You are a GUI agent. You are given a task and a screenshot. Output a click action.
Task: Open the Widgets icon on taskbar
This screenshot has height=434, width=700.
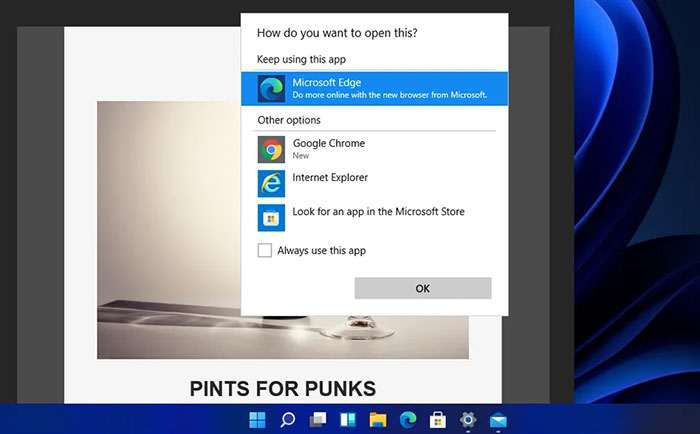click(348, 420)
